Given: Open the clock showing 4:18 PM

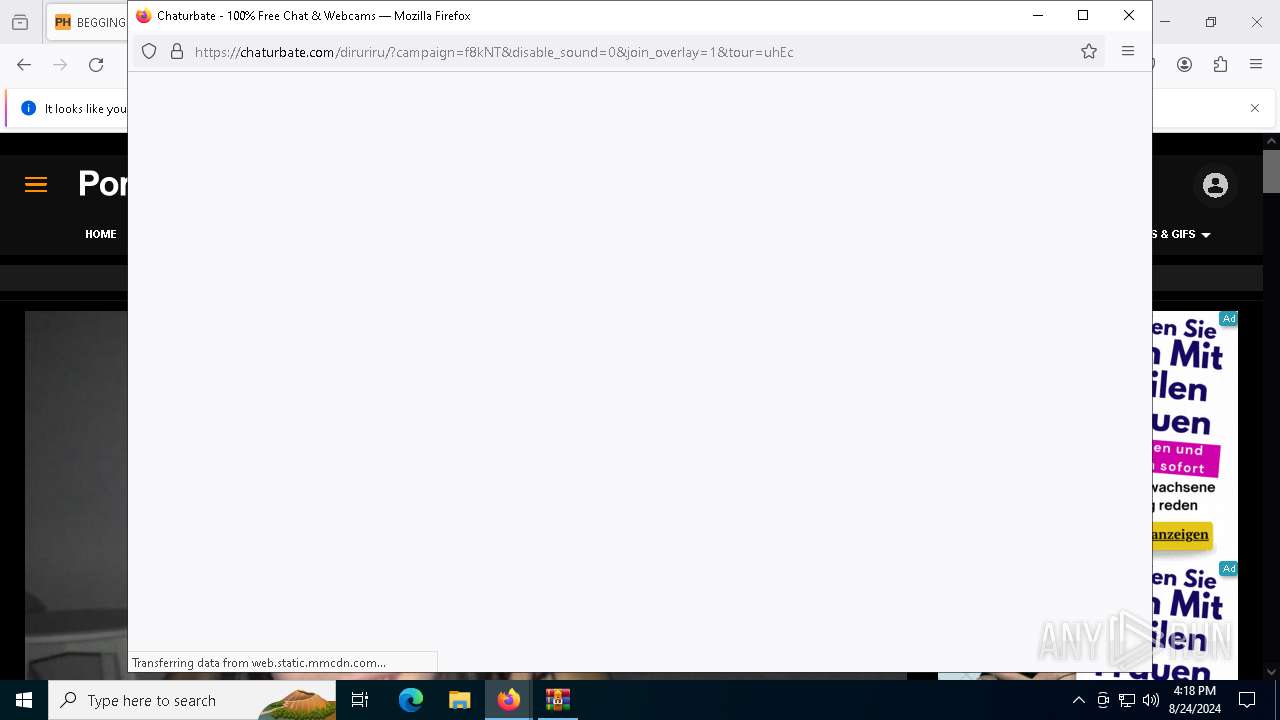Looking at the screenshot, I should click(x=1194, y=700).
